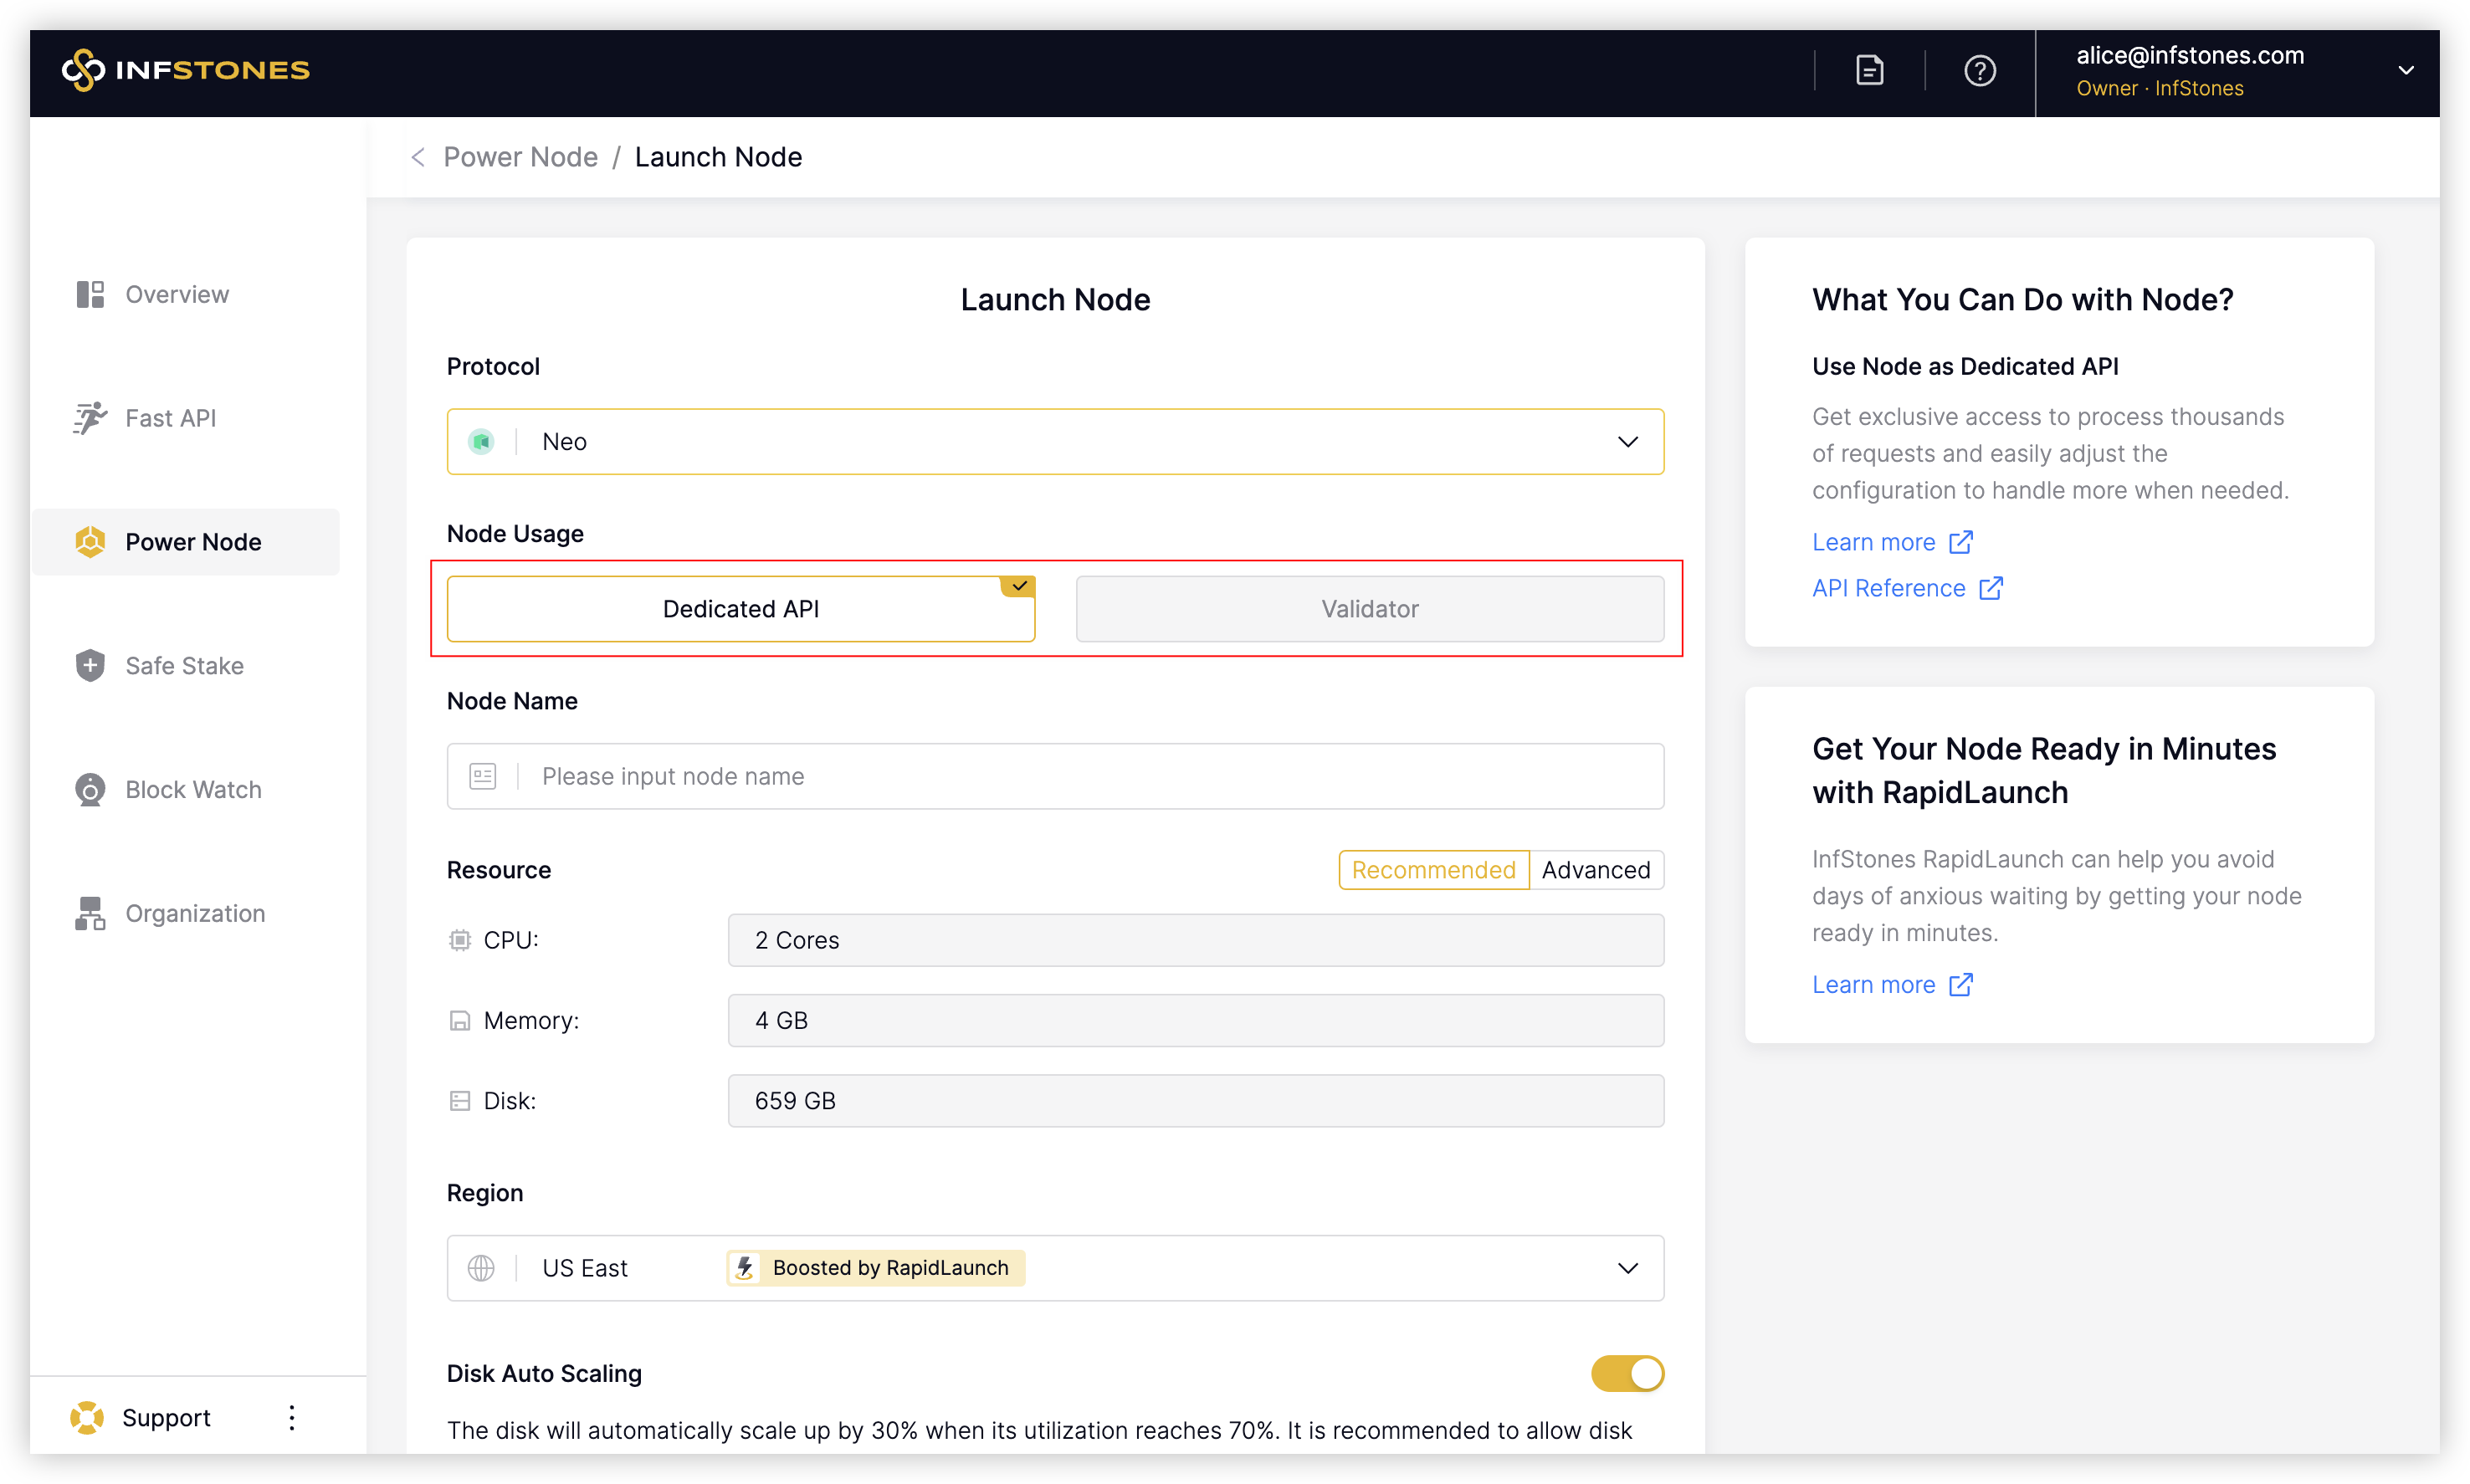Select Validator node usage option
Viewport: 2470px width, 1484px height.
[1369, 609]
